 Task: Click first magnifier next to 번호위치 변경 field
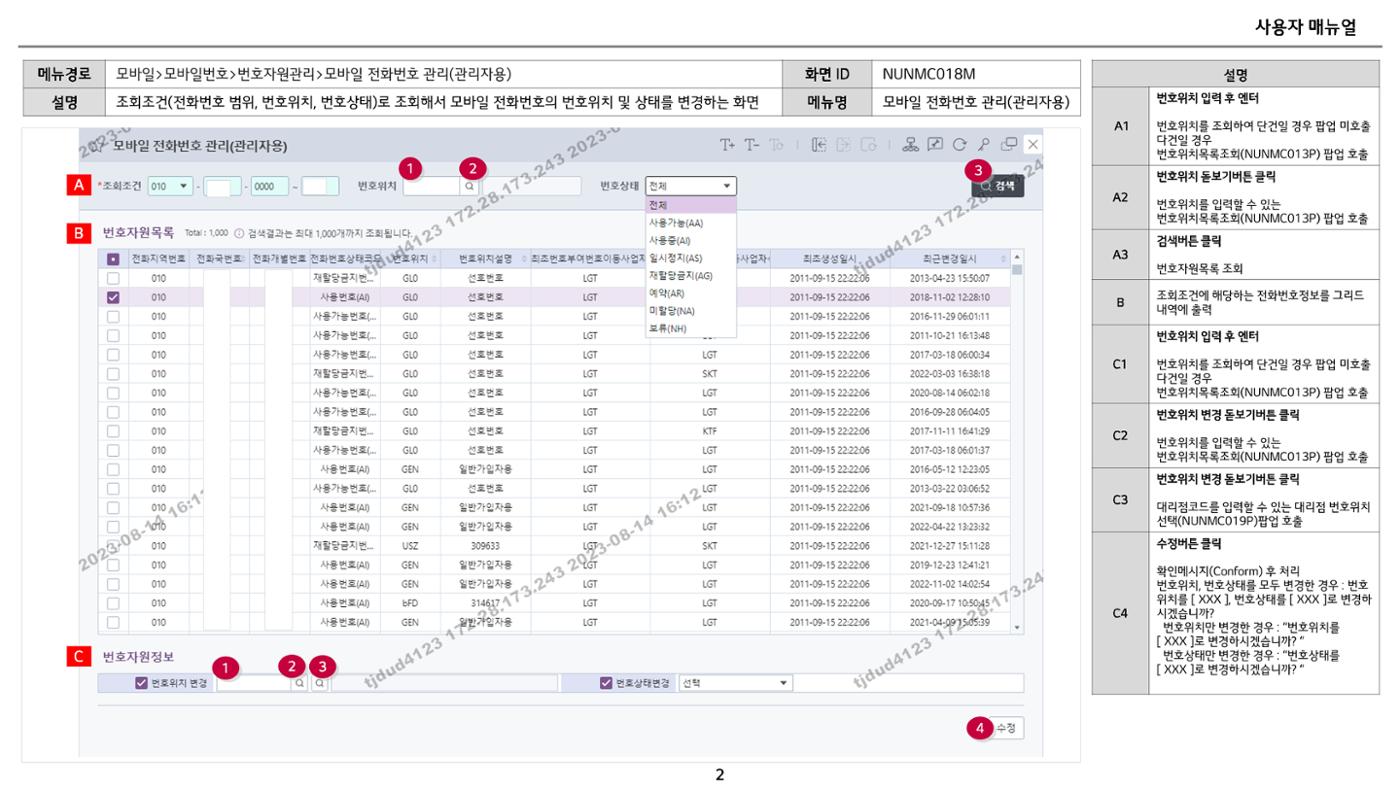299,684
